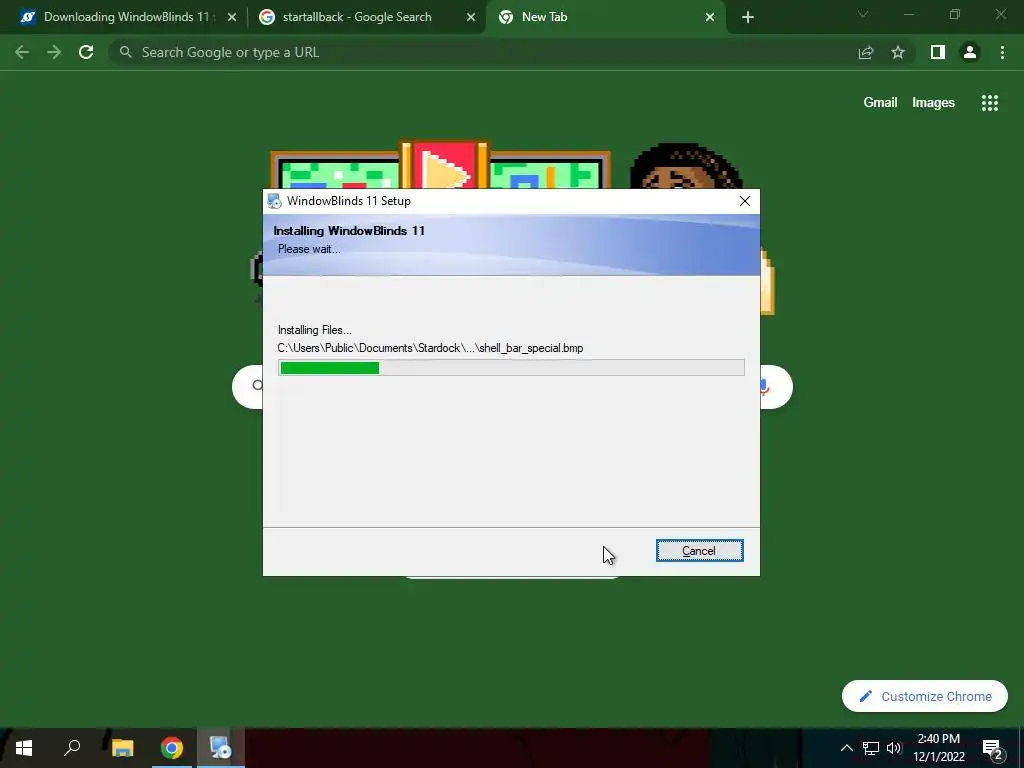This screenshot has height=768, width=1024.
Task: Close the New Tab tab
Action: click(710, 18)
